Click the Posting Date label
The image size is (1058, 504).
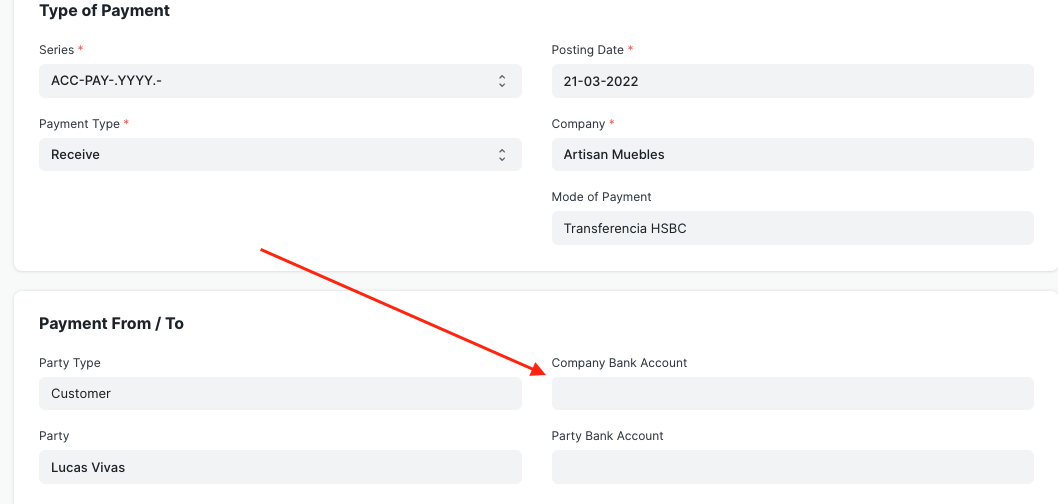pos(587,50)
